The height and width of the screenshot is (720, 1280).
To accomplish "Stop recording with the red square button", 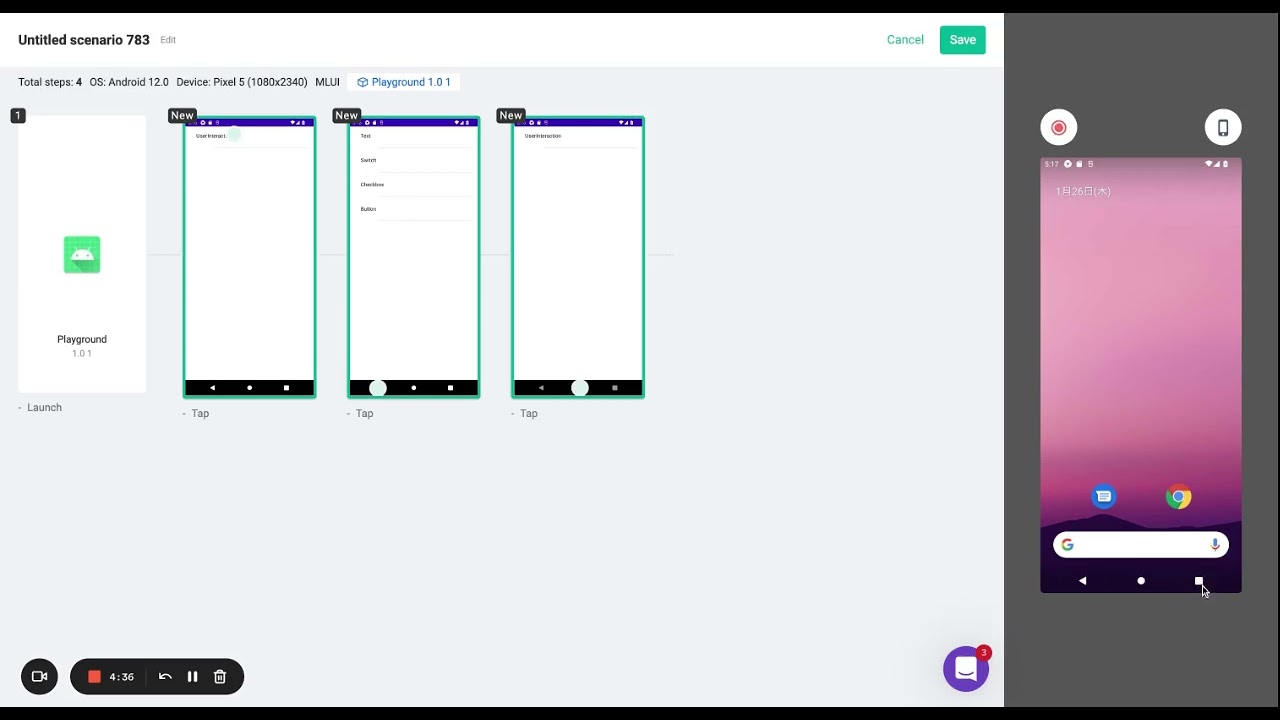I will tap(94, 677).
